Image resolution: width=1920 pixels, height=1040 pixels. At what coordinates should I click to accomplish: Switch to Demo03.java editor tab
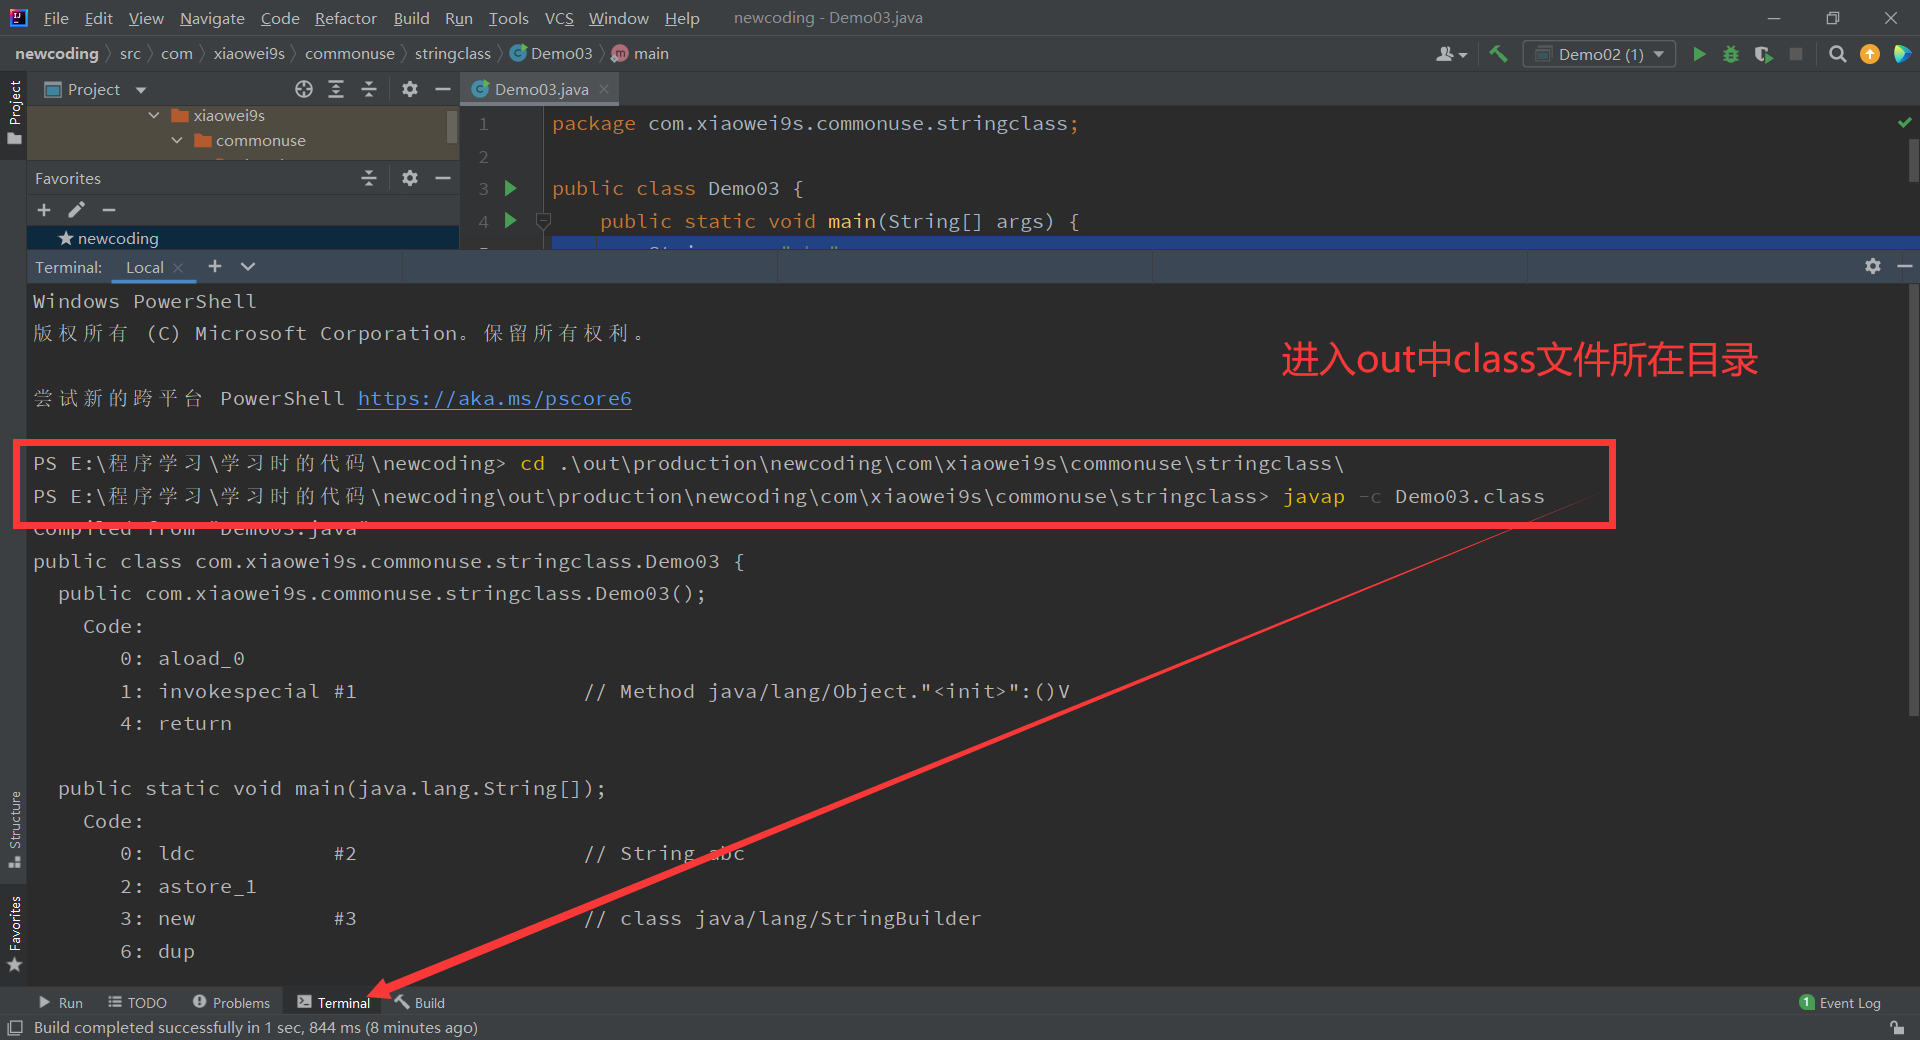(541, 89)
